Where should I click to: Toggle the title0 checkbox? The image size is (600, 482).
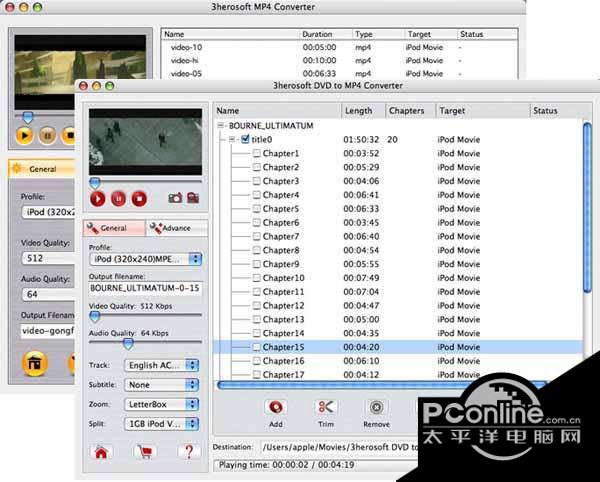245,139
